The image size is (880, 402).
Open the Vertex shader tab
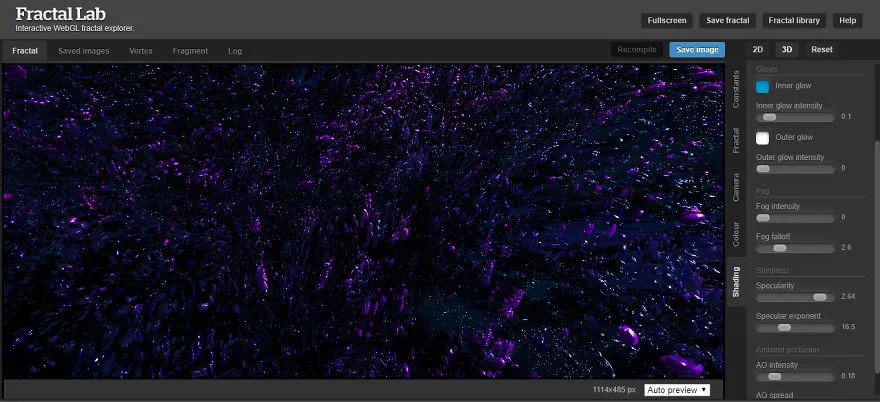coord(141,51)
